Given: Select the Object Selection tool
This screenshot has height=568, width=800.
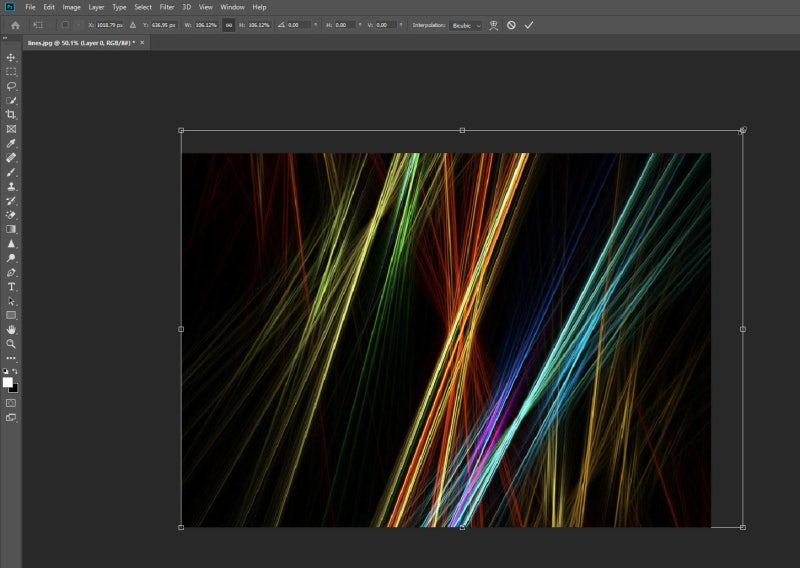Looking at the screenshot, I should click(11, 101).
